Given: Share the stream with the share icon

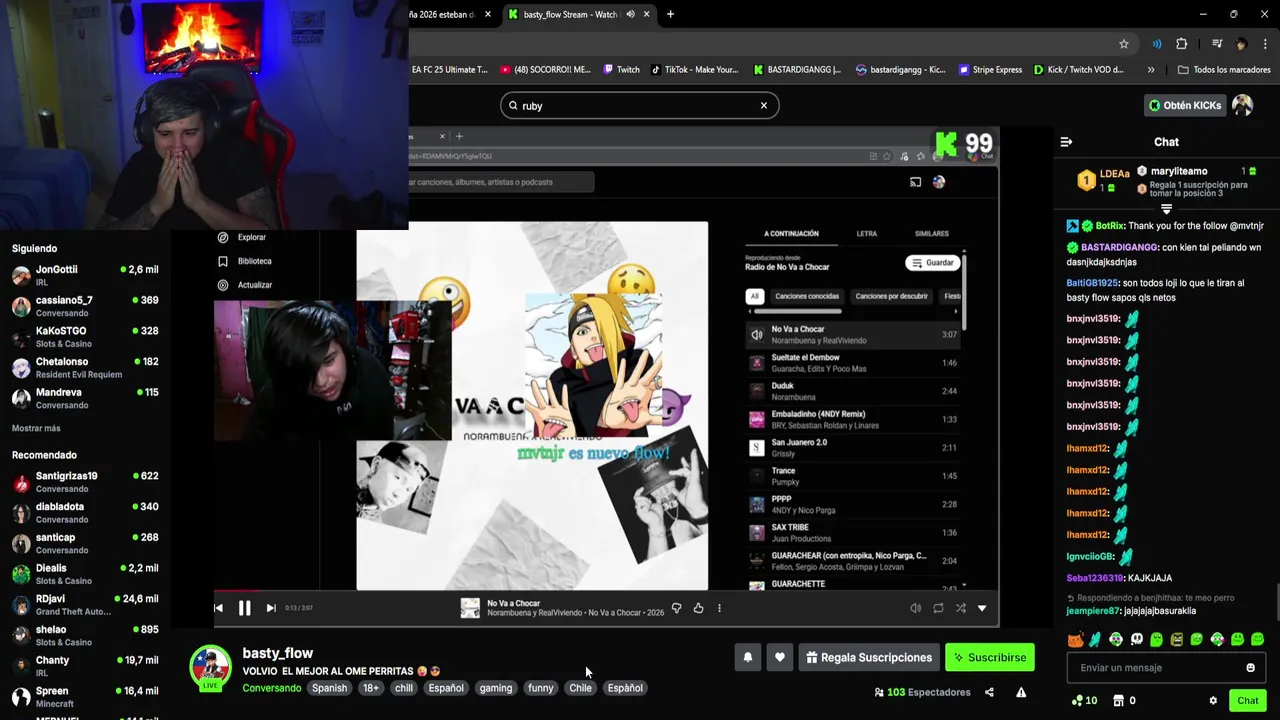Looking at the screenshot, I should [989, 692].
